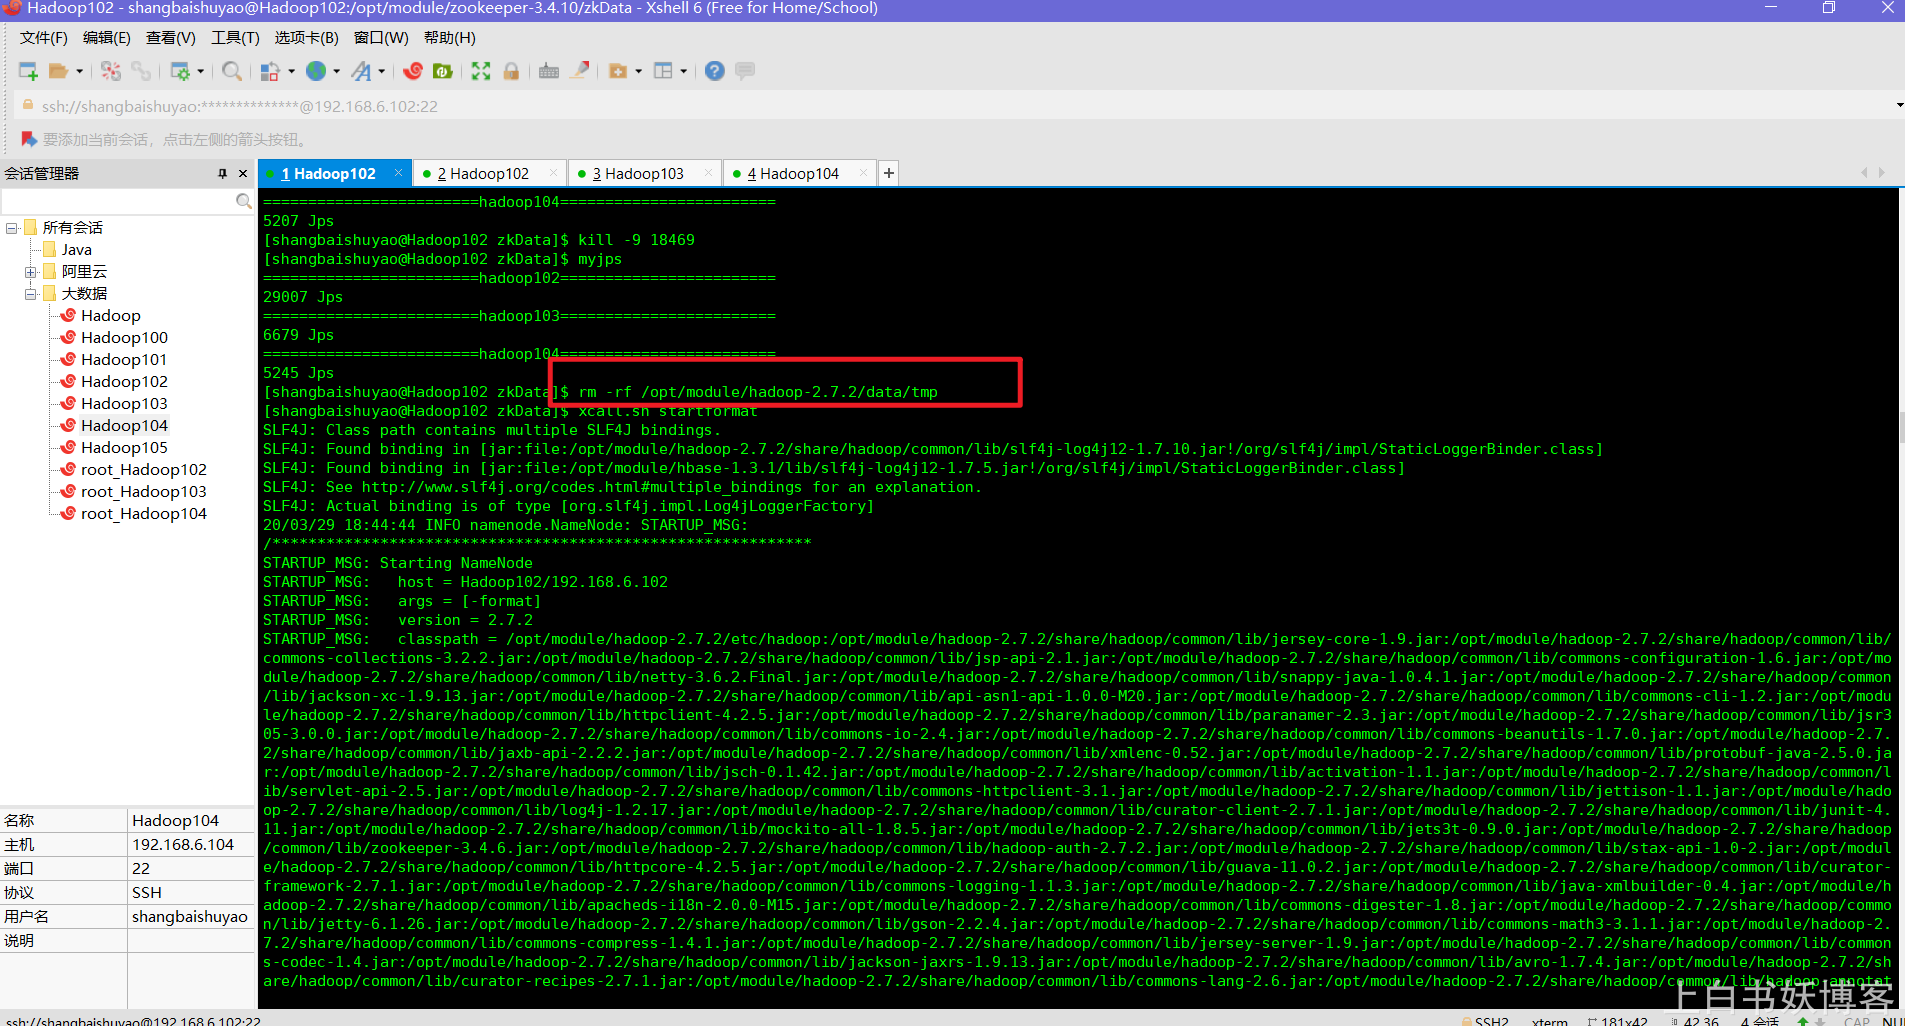
Task: Select the Java folder in session tree
Action: click(67, 250)
